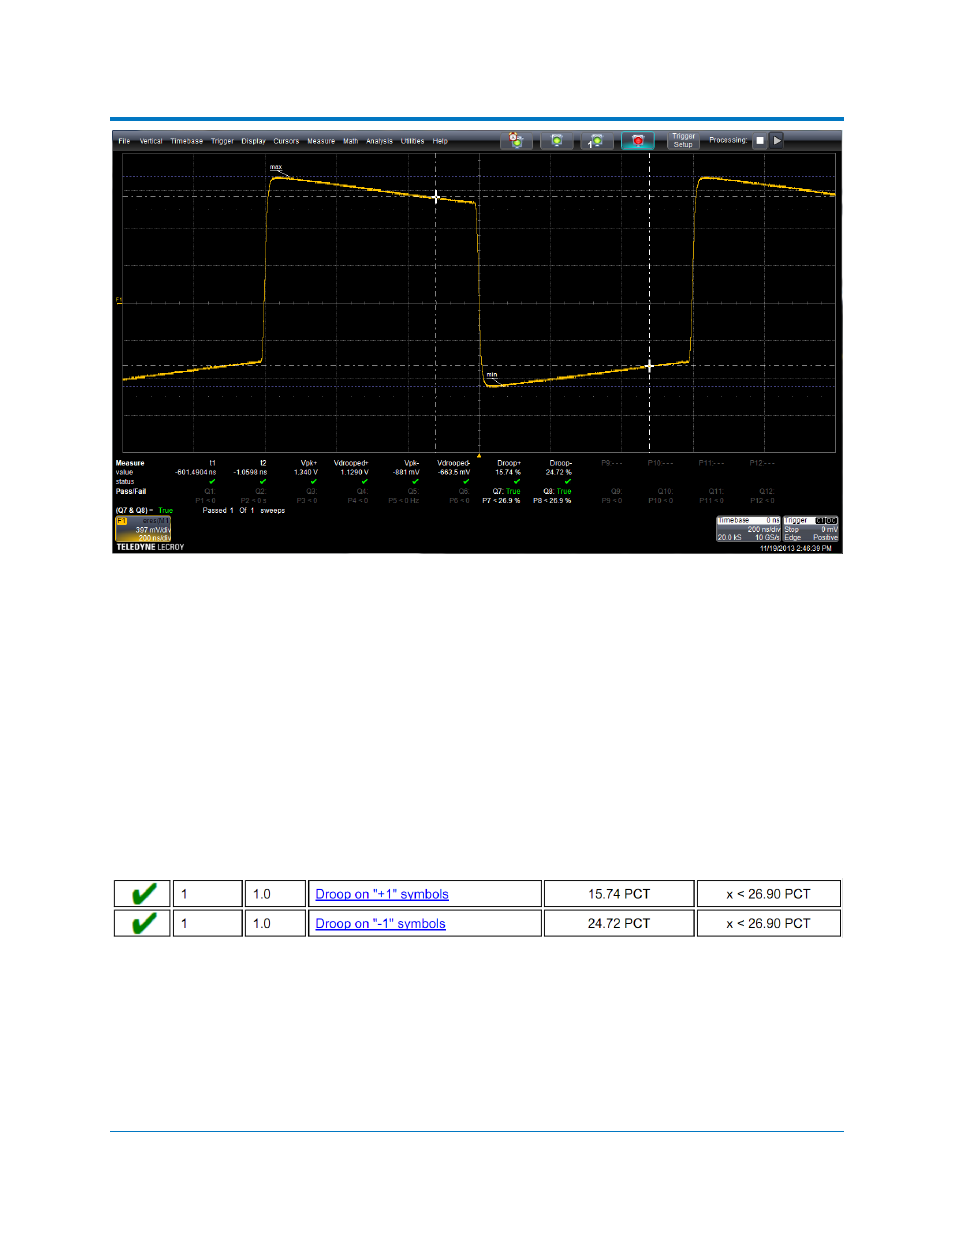Click the Measure table label
Viewport: 954px width, 1235px height.
click(x=130, y=463)
